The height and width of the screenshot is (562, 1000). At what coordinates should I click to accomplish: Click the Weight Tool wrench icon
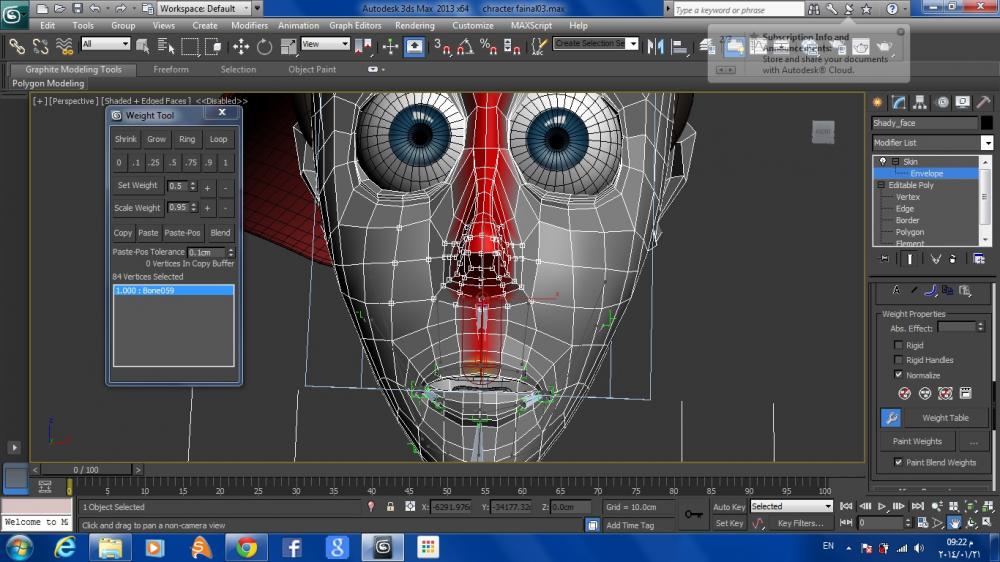pyautogui.click(x=890, y=418)
